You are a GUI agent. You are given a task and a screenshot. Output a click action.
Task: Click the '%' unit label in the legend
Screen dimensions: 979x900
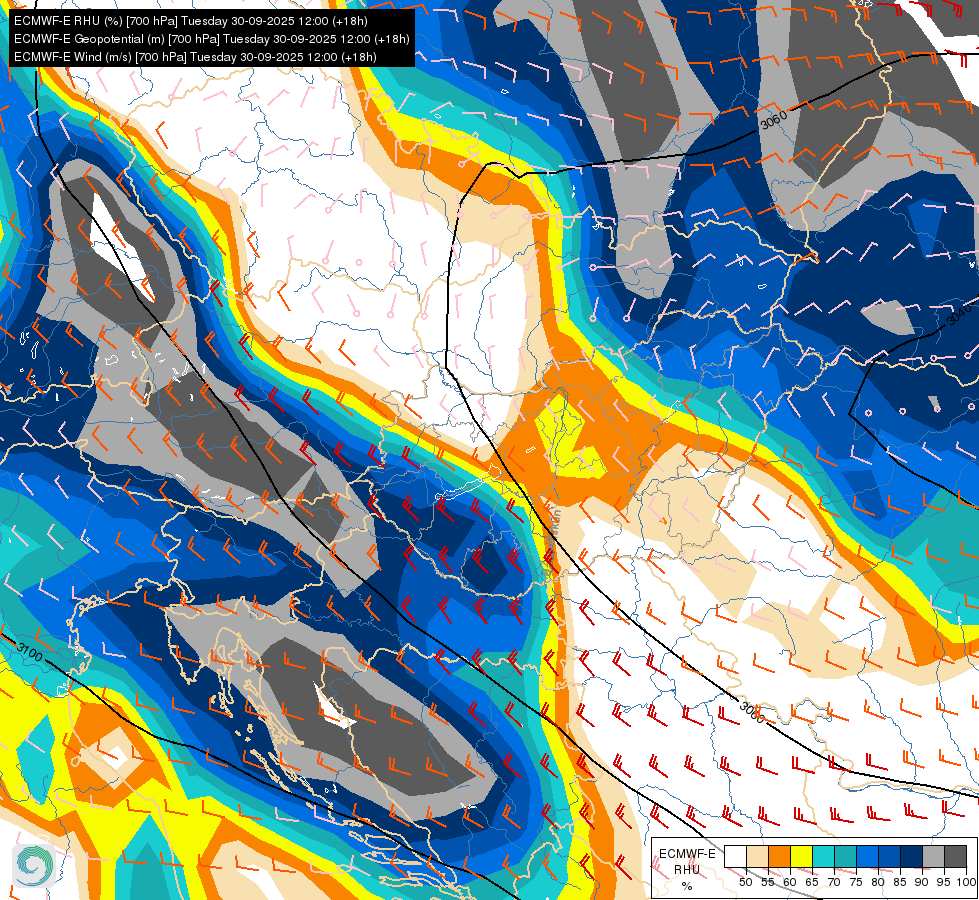click(687, 886)
